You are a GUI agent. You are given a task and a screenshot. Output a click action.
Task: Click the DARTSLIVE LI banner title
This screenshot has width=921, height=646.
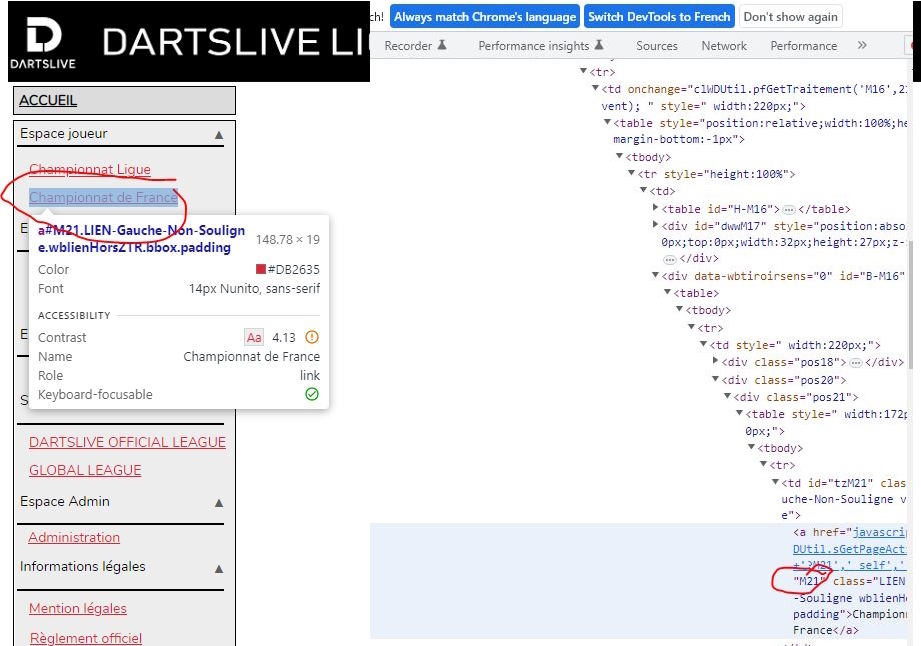coord(236,42)
